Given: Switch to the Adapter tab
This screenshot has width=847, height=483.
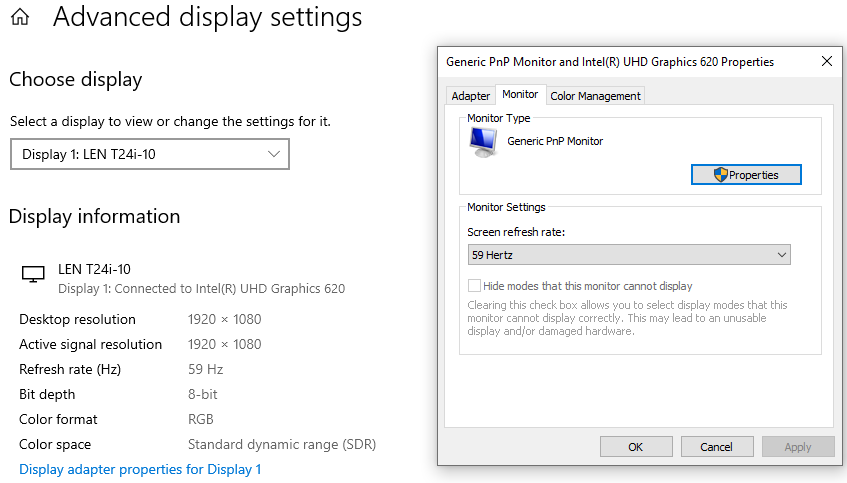Looking at the screenshot, I should point(471,96).
